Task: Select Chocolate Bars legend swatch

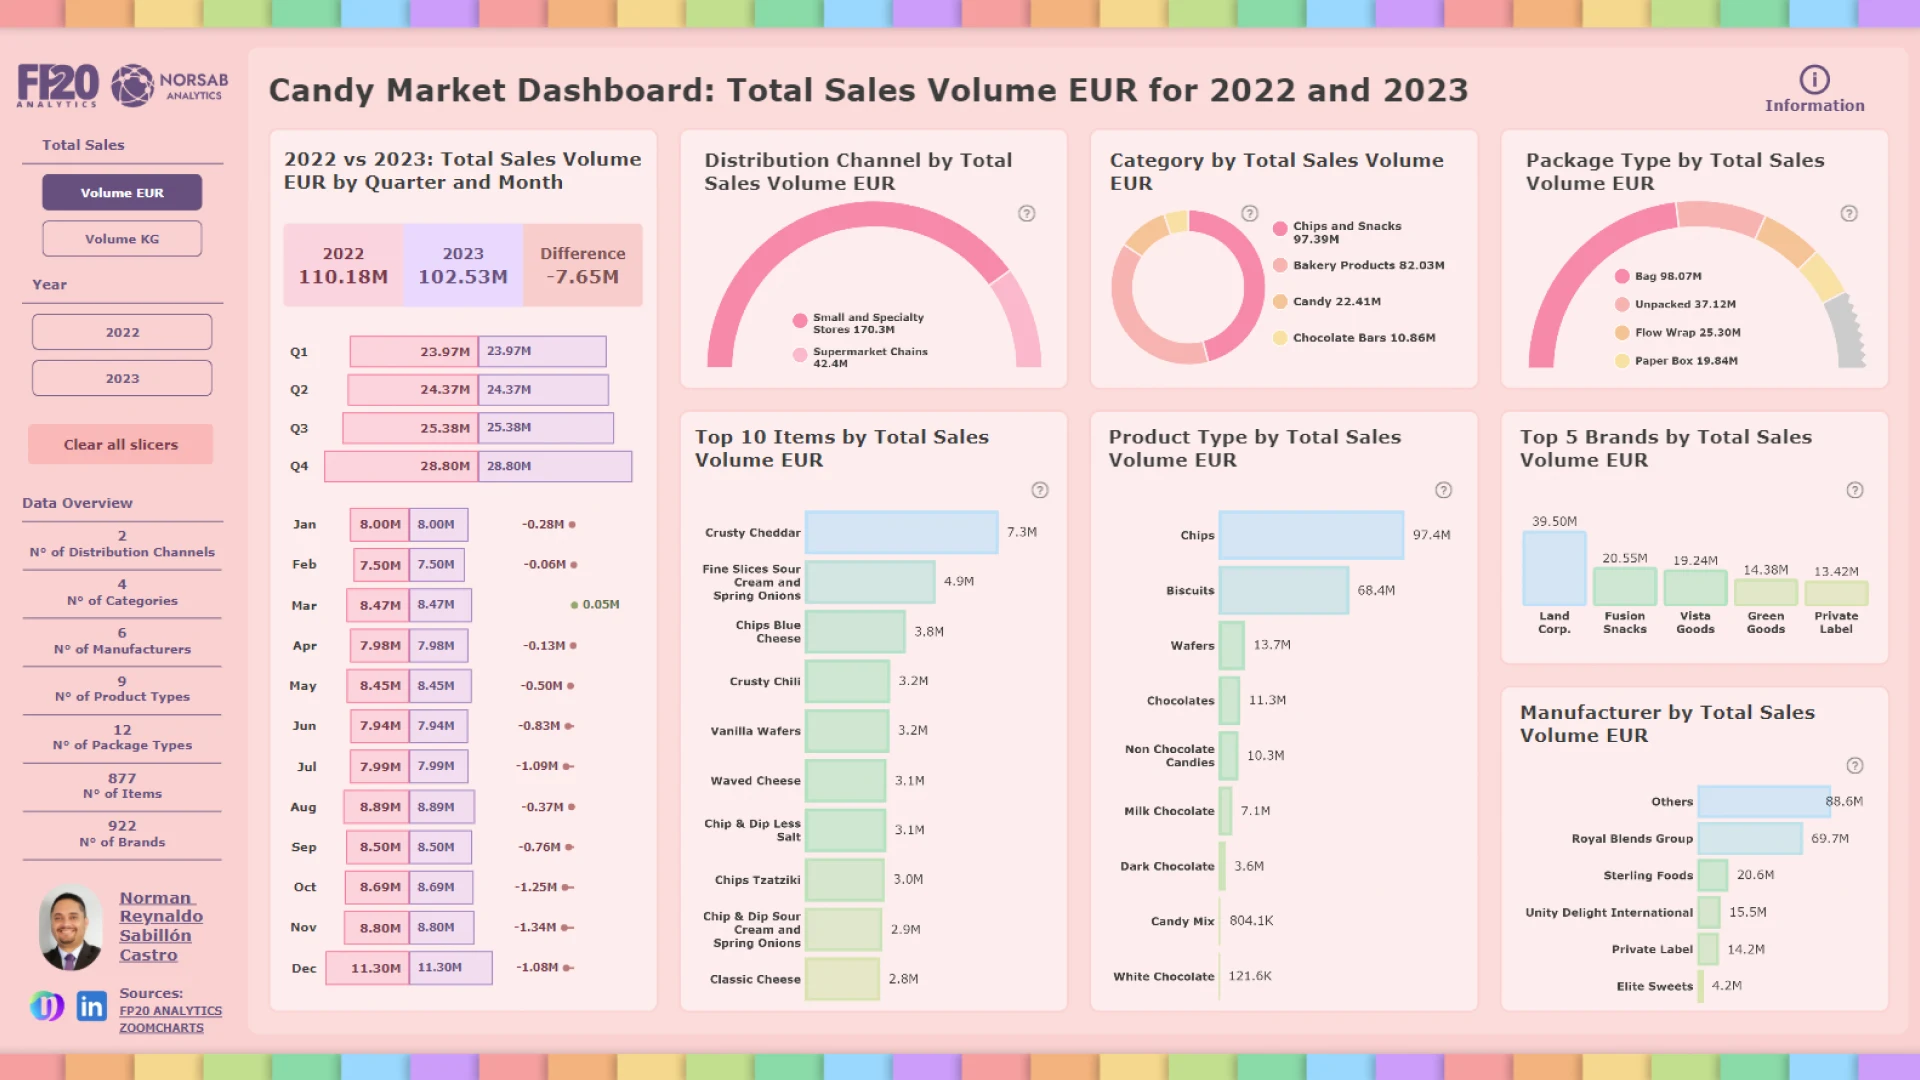Action: click(x=1280, y=338)
